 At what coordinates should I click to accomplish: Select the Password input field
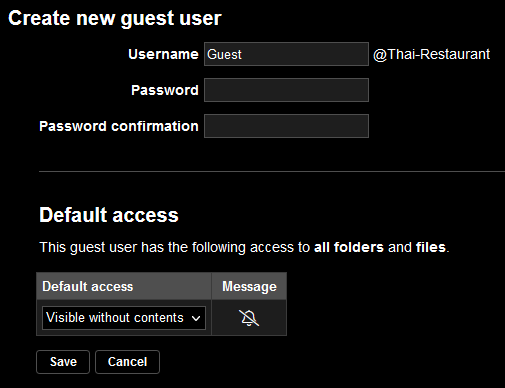286,90
